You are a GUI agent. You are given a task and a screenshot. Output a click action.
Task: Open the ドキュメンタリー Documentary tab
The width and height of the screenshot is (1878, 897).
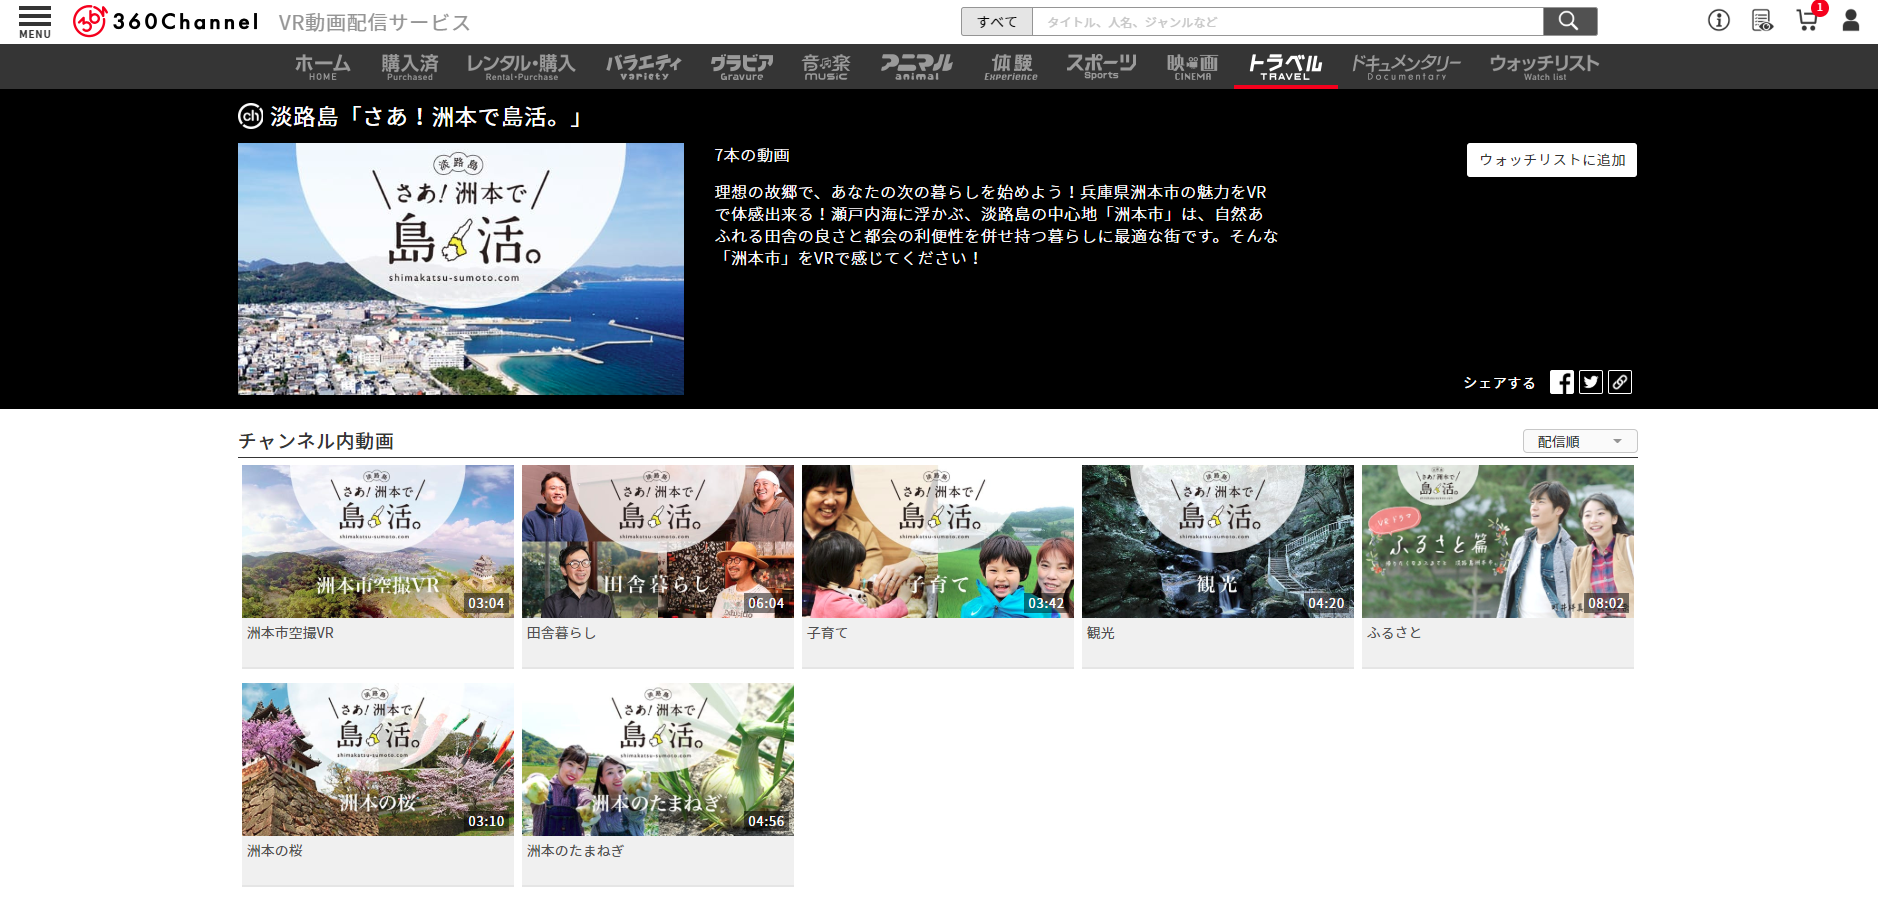(x=1406, y=66)
